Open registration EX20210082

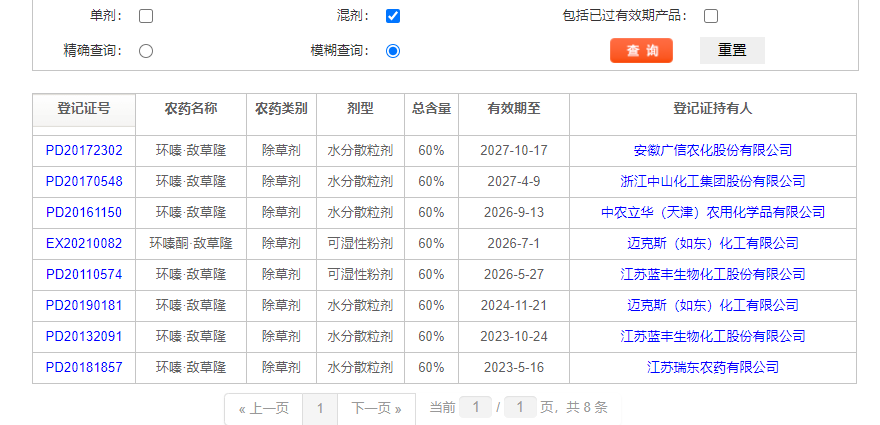[84, 243]
